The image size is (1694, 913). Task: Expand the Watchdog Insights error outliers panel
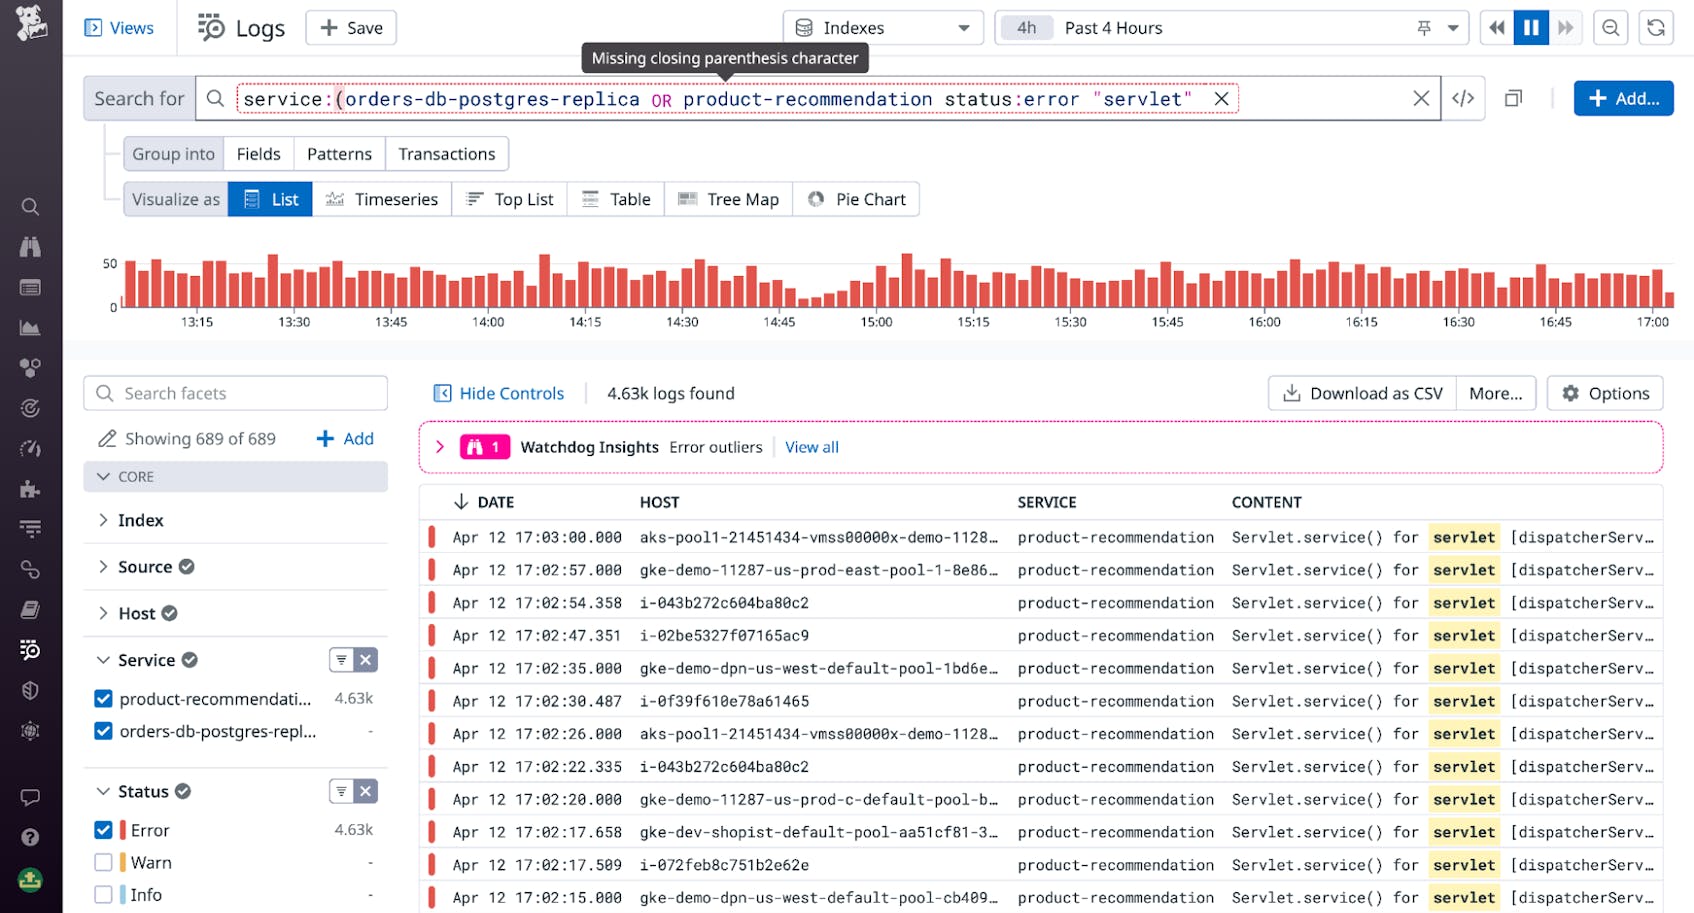440,447
